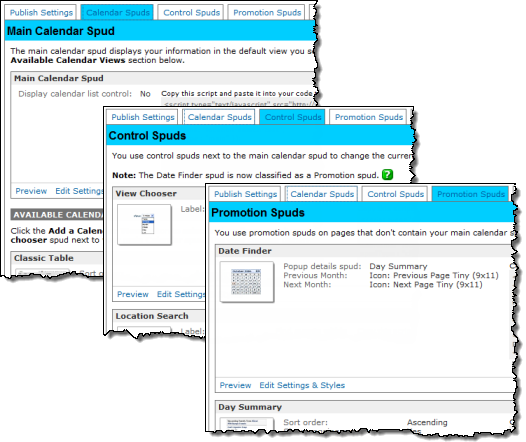526x442 pixels.
Task: Click Edit Settings link under View Chooser
Action: (x=181, y=294)
